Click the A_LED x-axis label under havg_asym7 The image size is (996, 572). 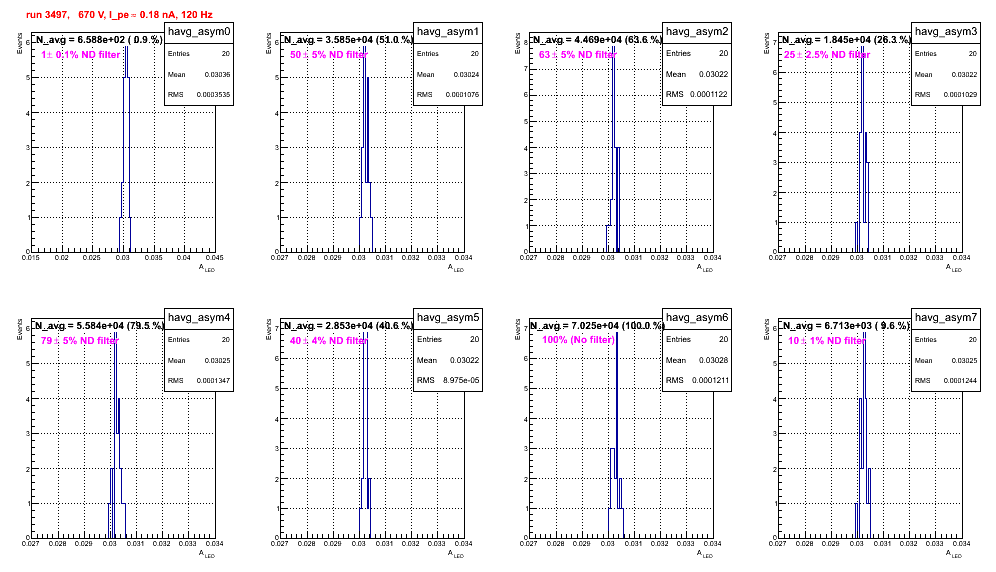coord(954,554)
